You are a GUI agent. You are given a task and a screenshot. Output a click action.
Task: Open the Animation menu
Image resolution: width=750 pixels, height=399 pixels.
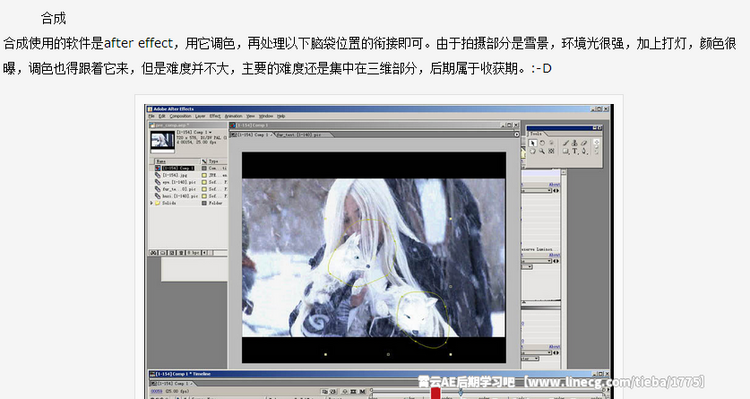(x=233, y=116)
